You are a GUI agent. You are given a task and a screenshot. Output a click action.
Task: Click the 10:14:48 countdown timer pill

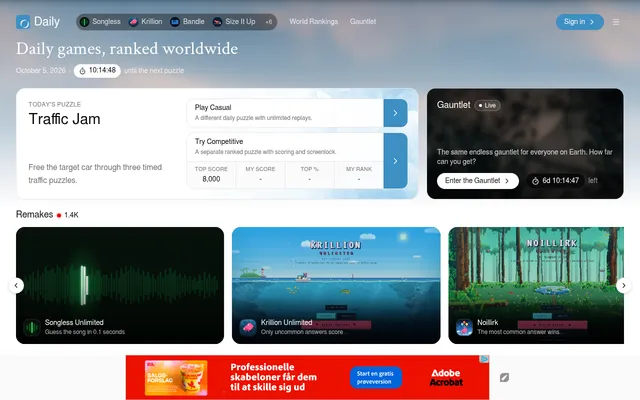pos(97,71)
